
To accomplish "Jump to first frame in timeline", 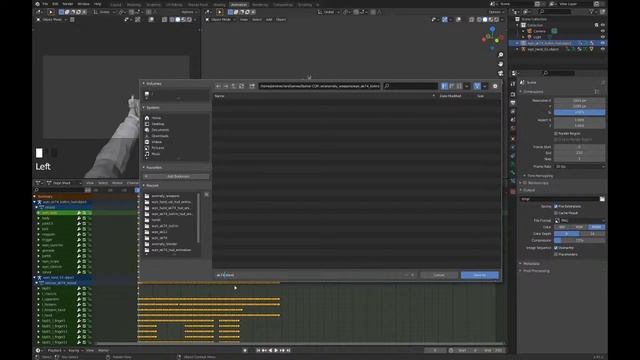I will (x=258, y=350).
